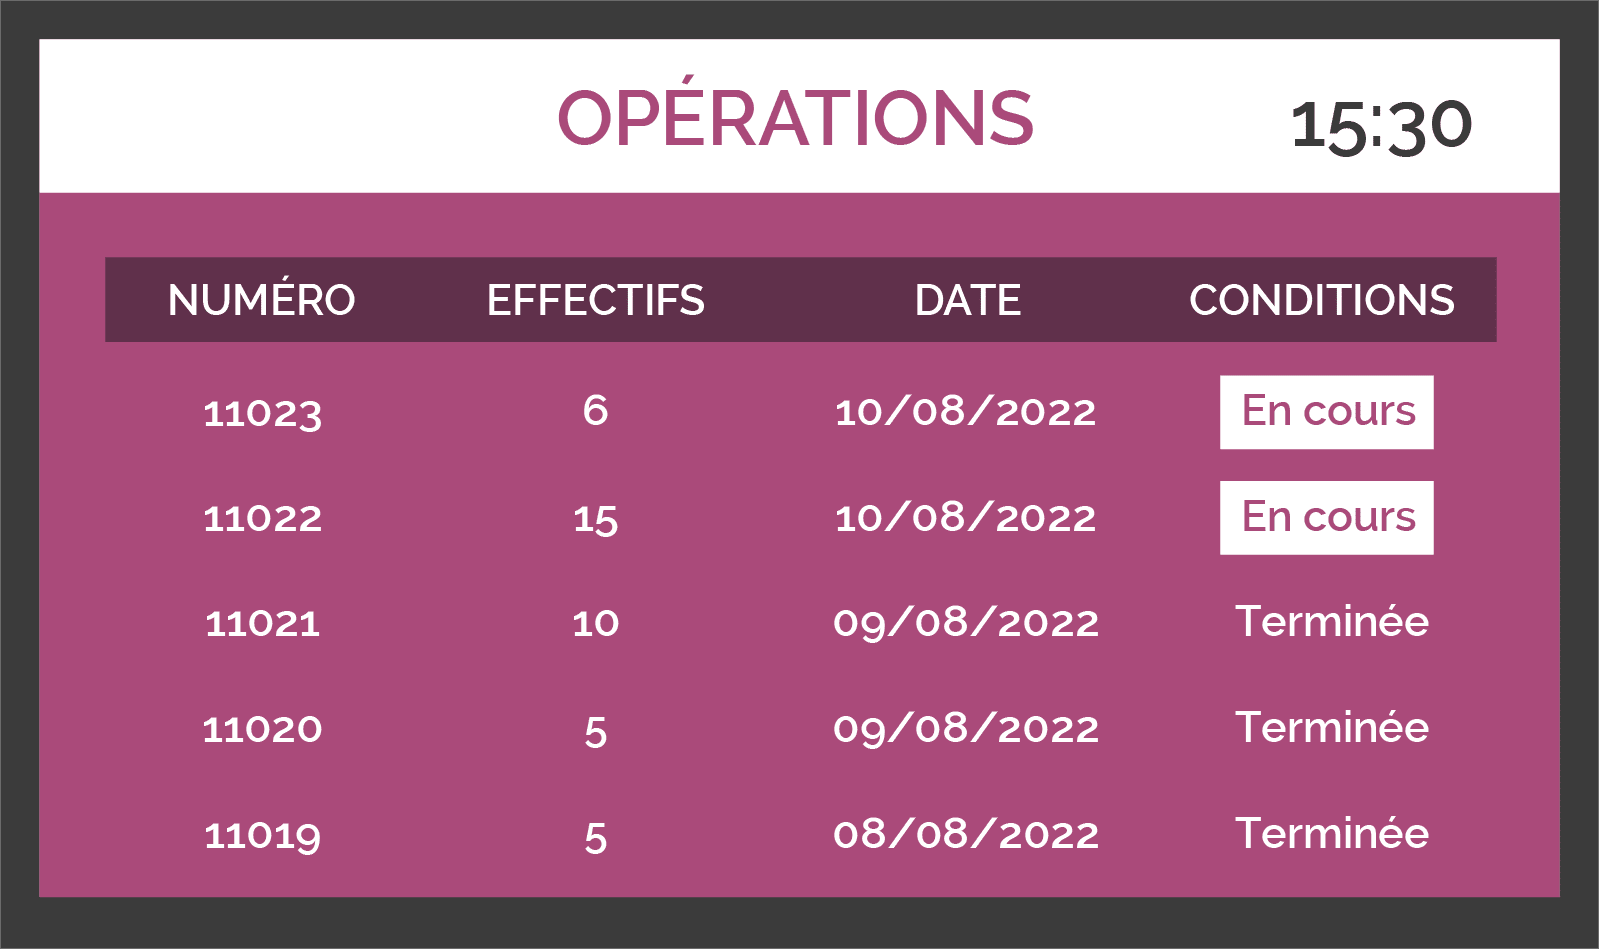Click the En cours badge for operation 11023
This screenshot has width=1599, height=949.
click(x=1327, y=412)
